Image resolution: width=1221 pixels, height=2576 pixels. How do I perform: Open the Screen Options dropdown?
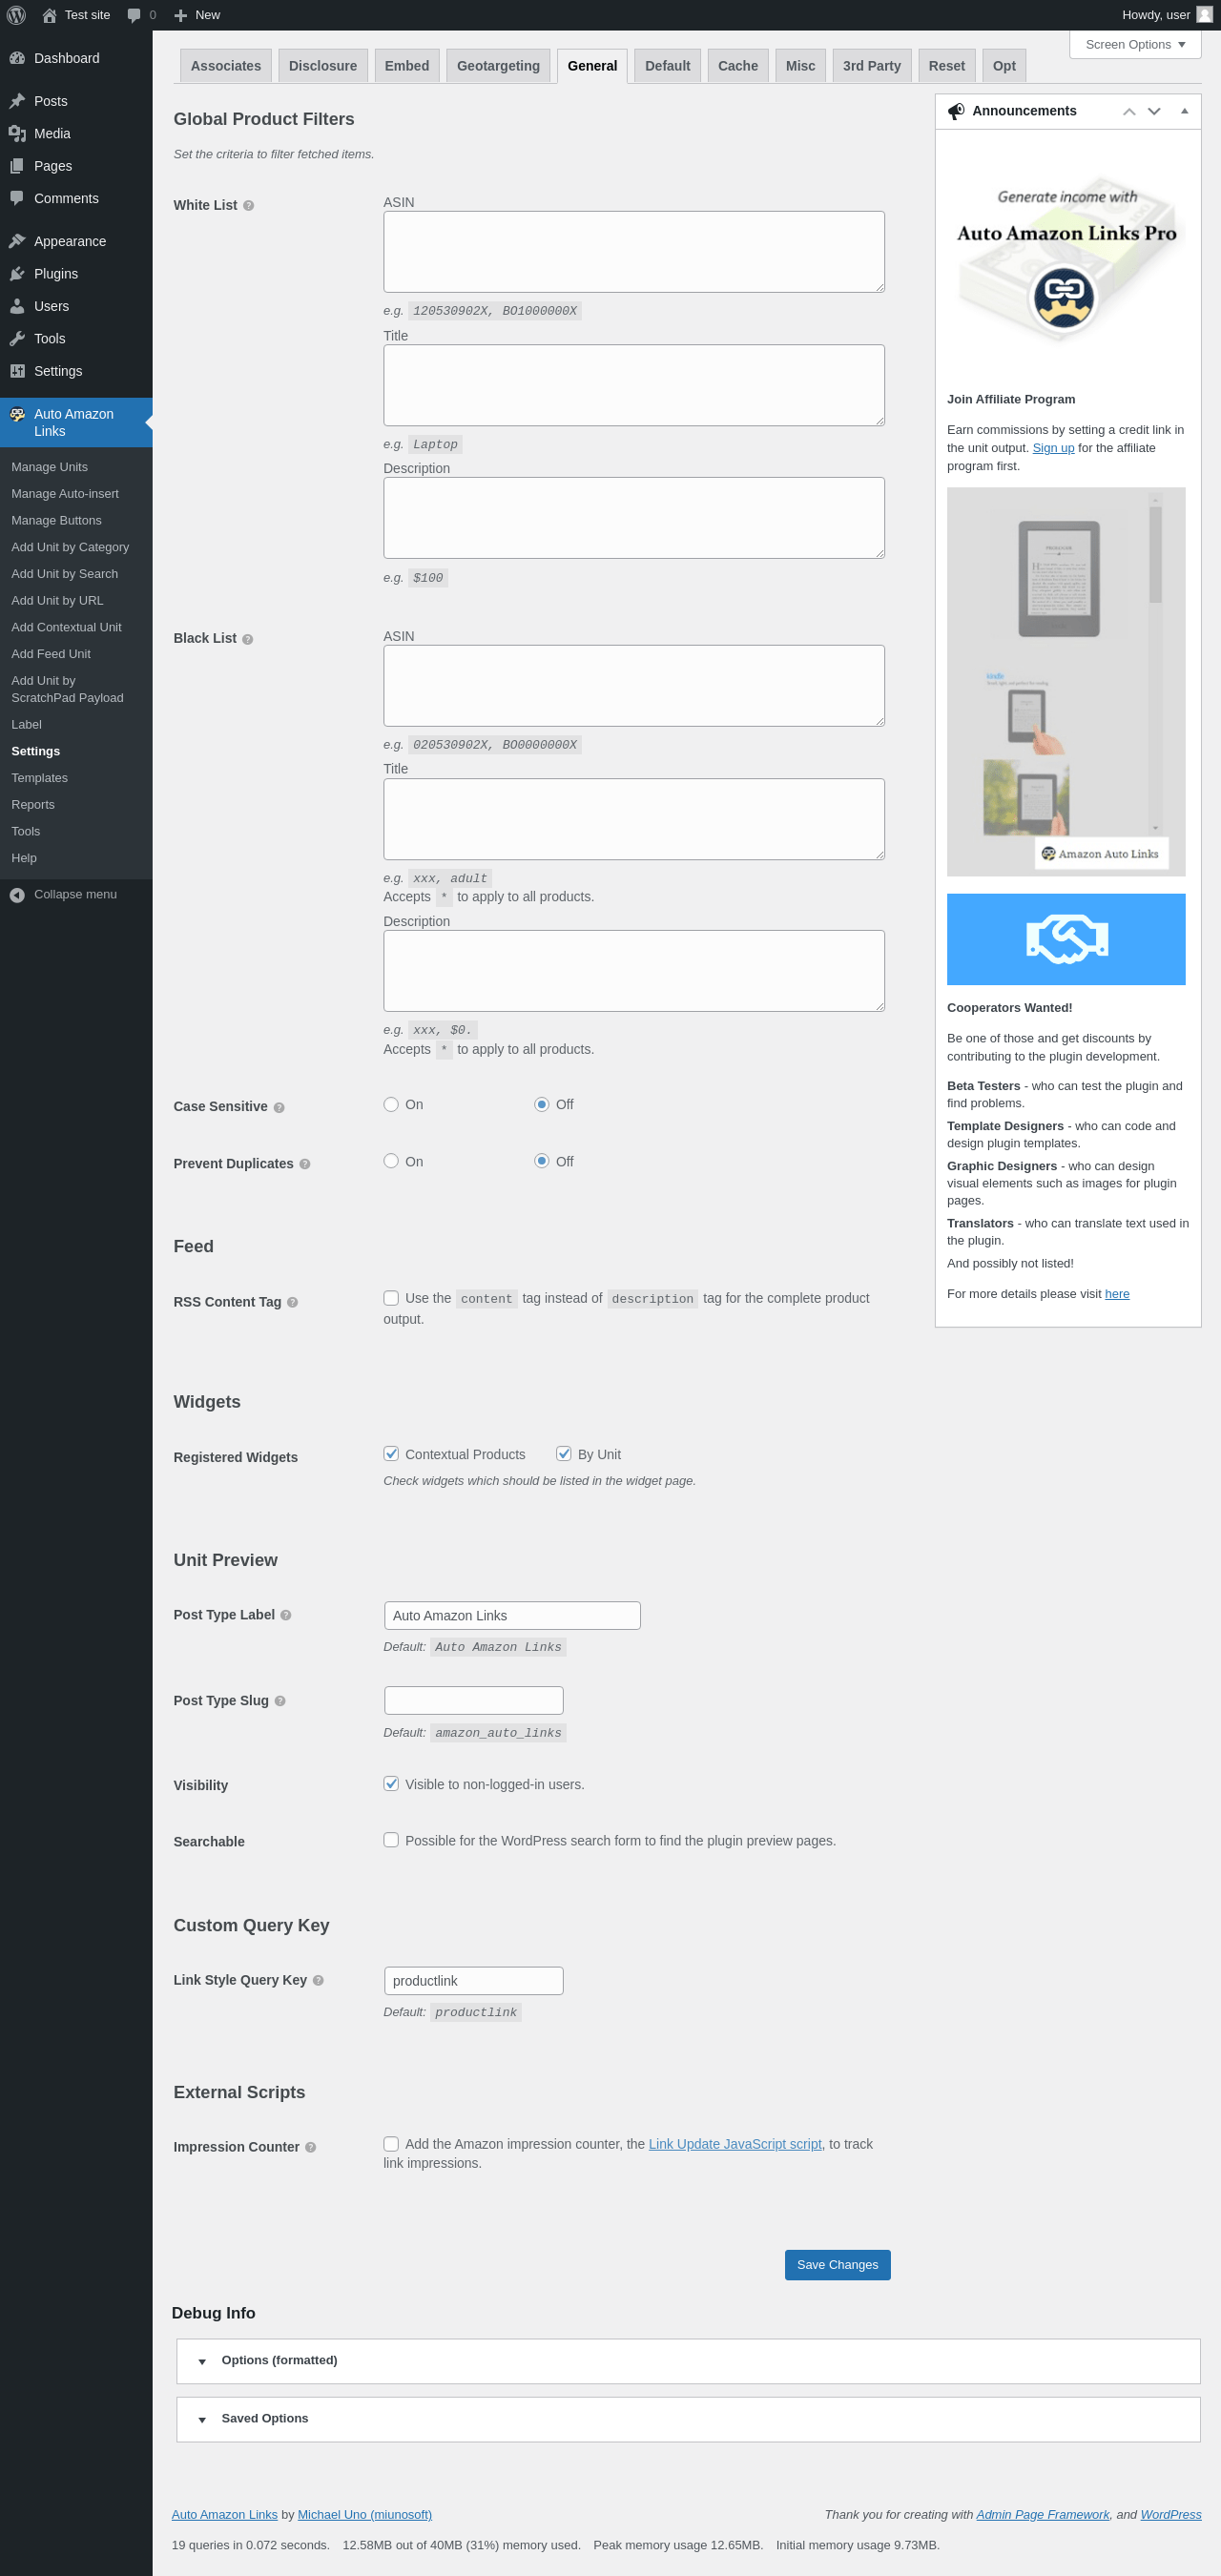pos(1135,45)
